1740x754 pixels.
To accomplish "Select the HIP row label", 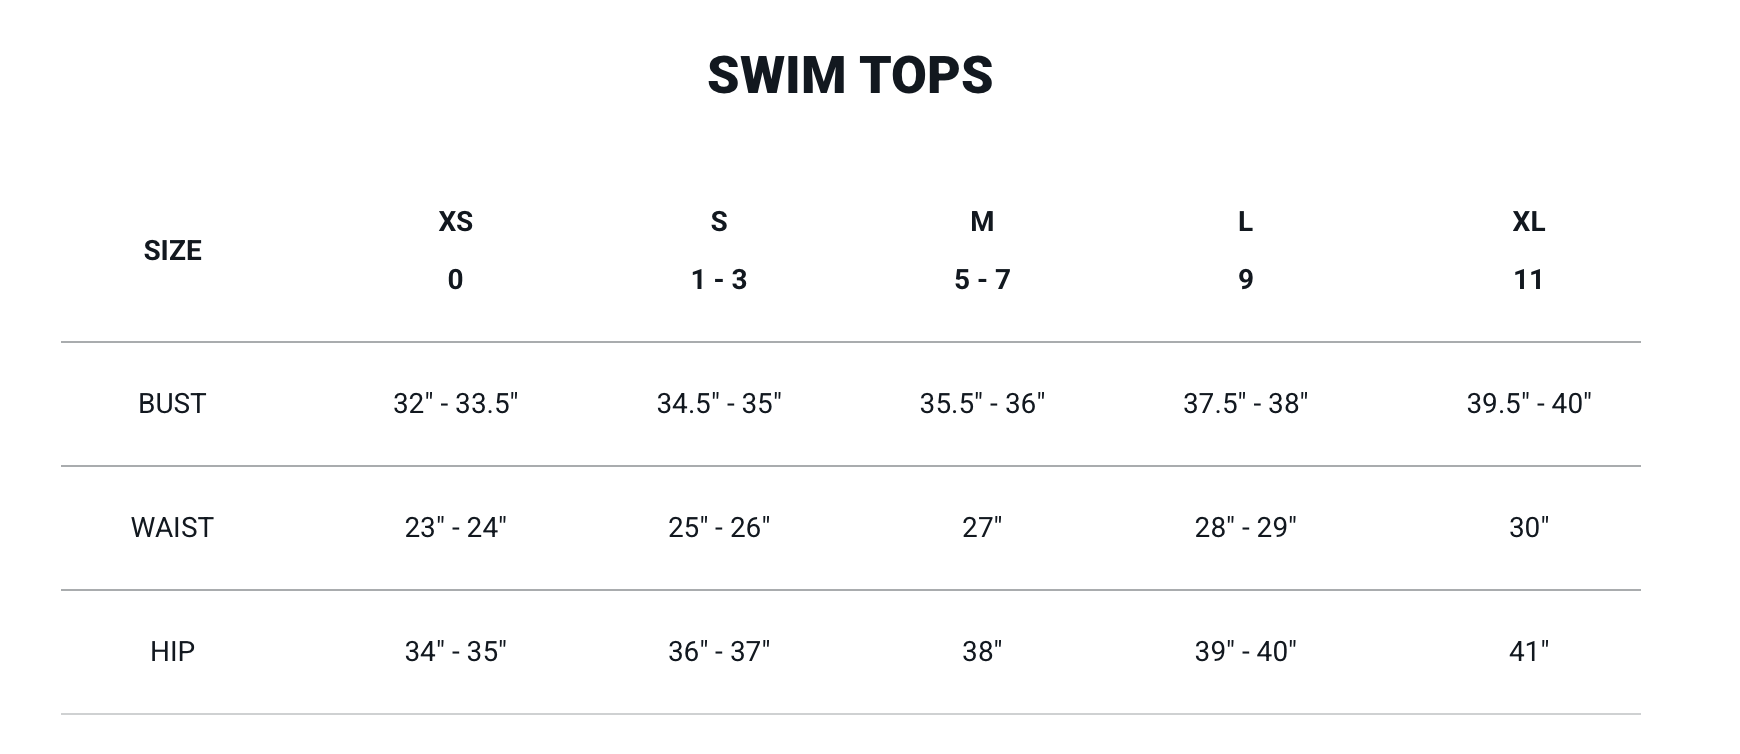I will click(x=172, y=651).
